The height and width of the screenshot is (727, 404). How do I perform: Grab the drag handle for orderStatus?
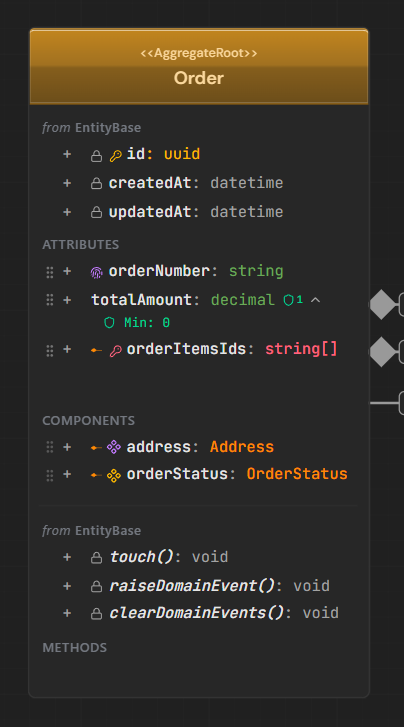click(x=50, y=475)
